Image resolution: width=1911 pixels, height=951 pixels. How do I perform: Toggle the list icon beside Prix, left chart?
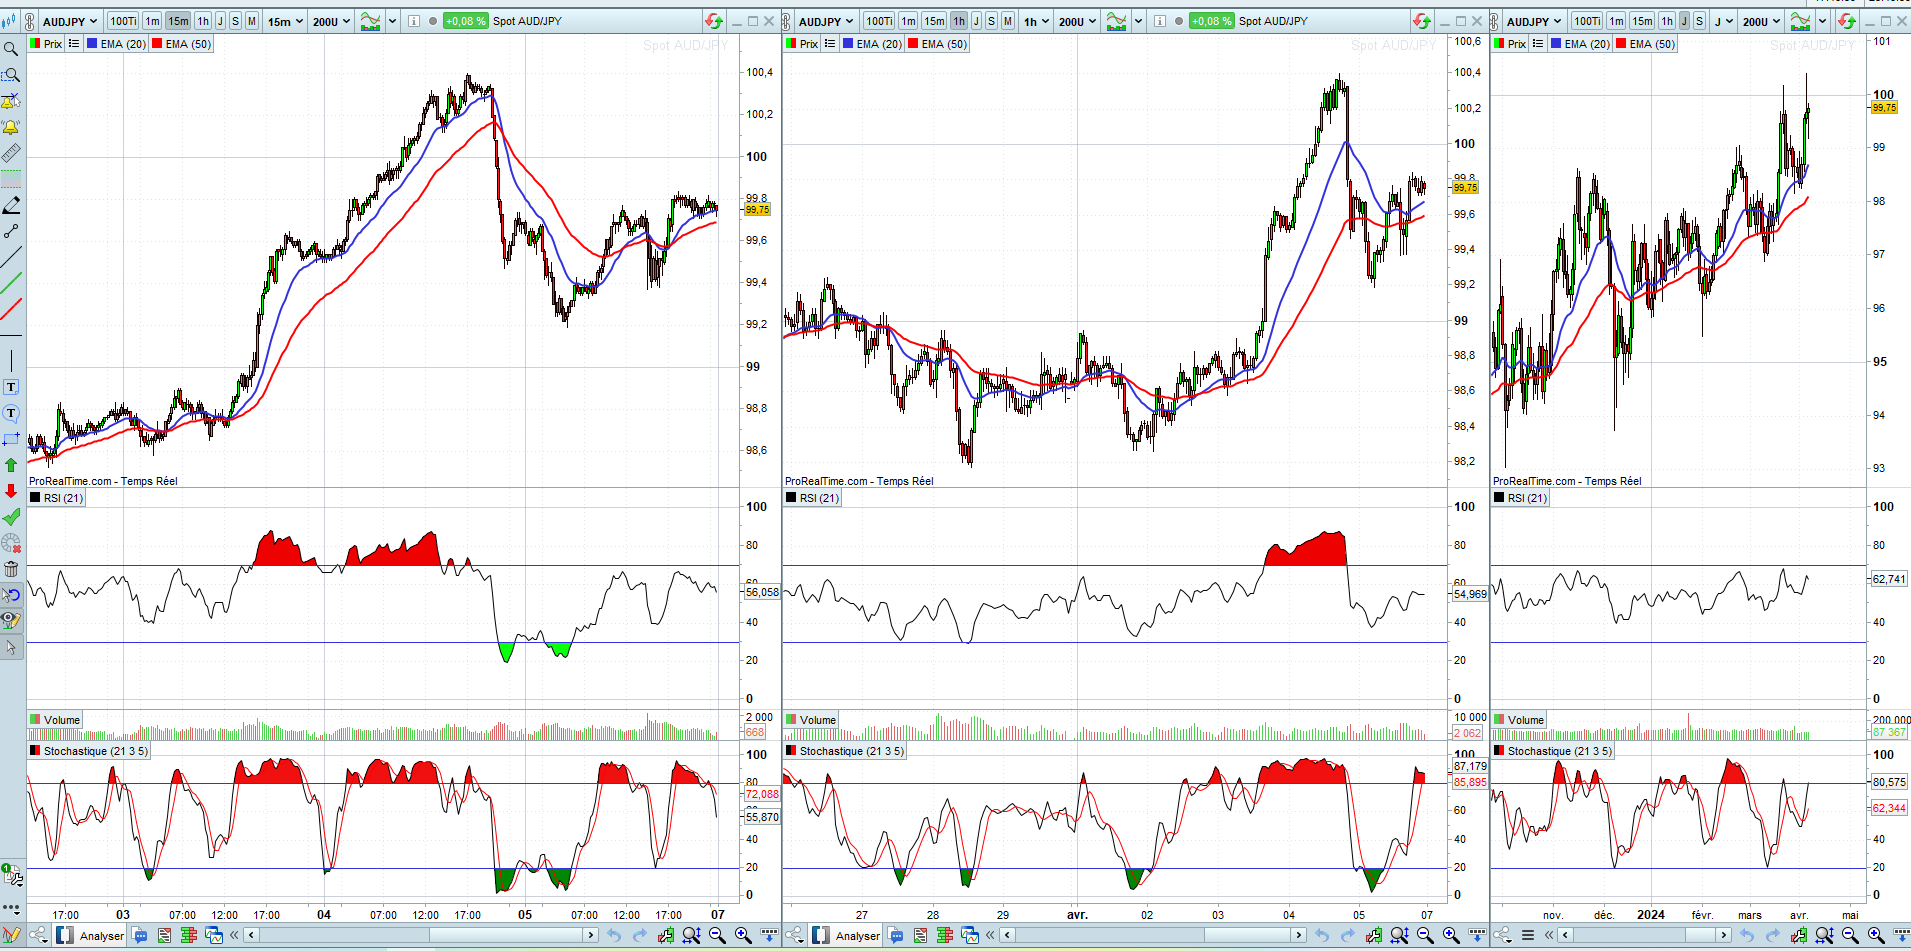(74, 44)
